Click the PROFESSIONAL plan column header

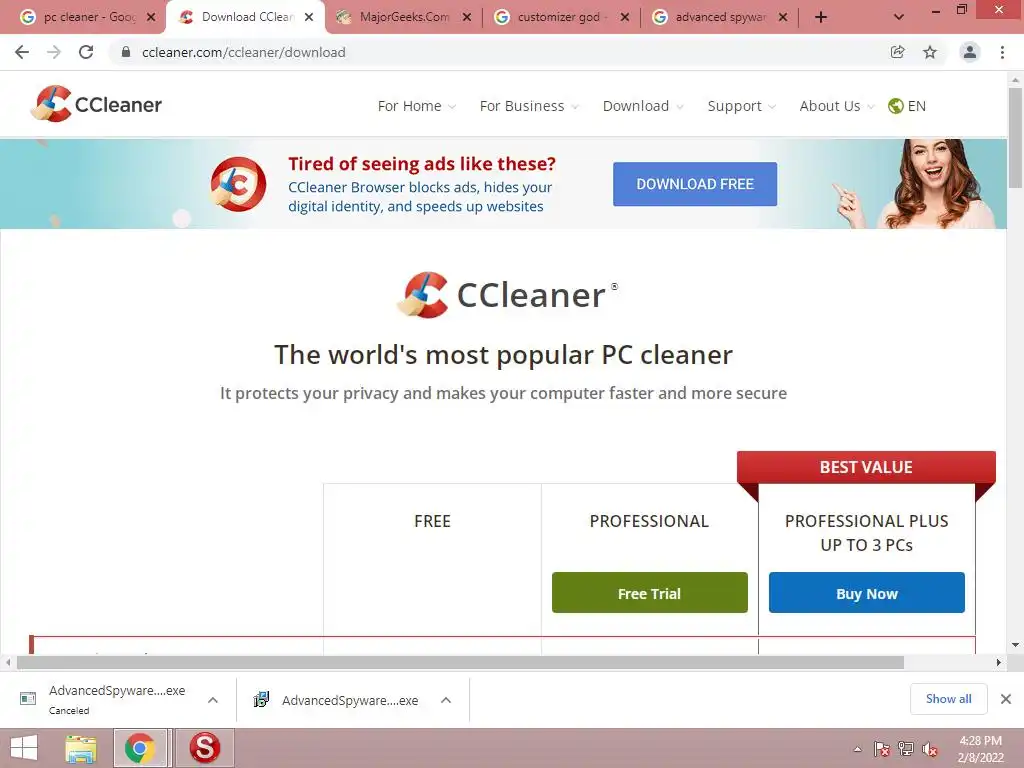pos(649,521)
